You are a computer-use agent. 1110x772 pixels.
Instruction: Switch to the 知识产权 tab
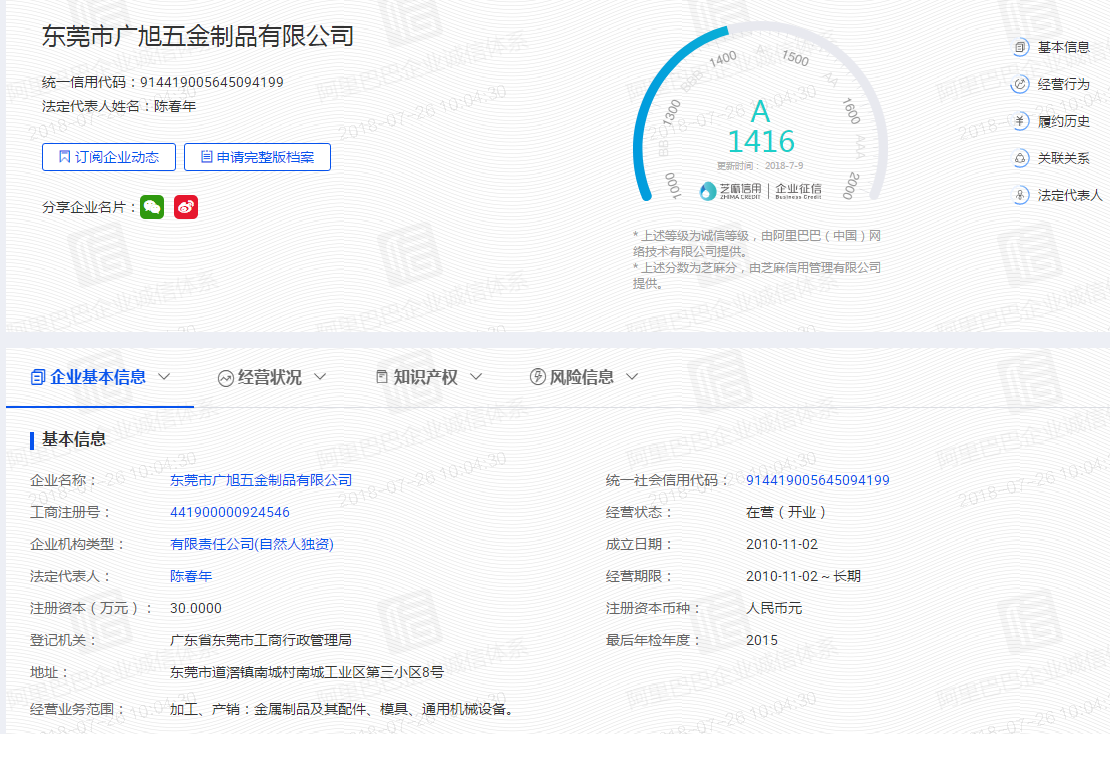point(425,377)
